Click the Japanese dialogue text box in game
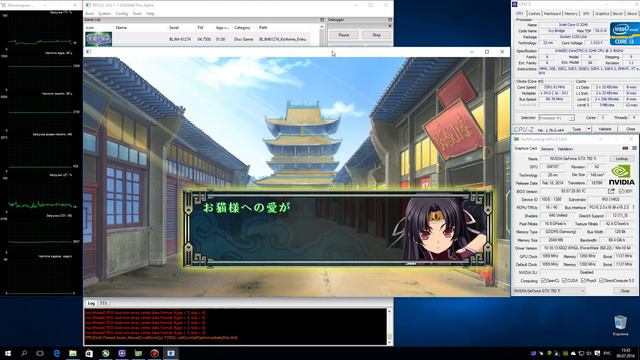 (x=338, y=229)
